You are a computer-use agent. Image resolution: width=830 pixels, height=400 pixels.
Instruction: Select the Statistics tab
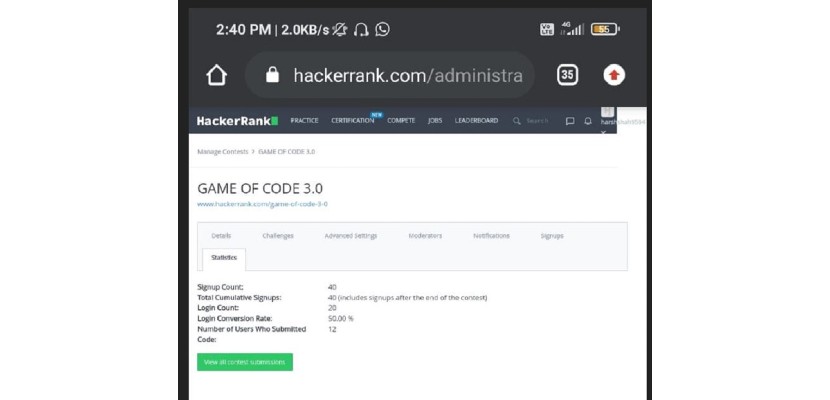[x=224, y=258]
